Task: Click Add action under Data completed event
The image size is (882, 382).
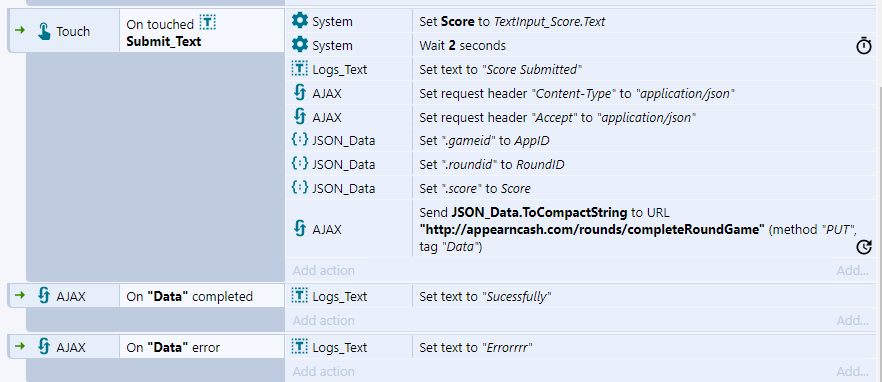Action: pyautogui.click(x=323, y=321)
